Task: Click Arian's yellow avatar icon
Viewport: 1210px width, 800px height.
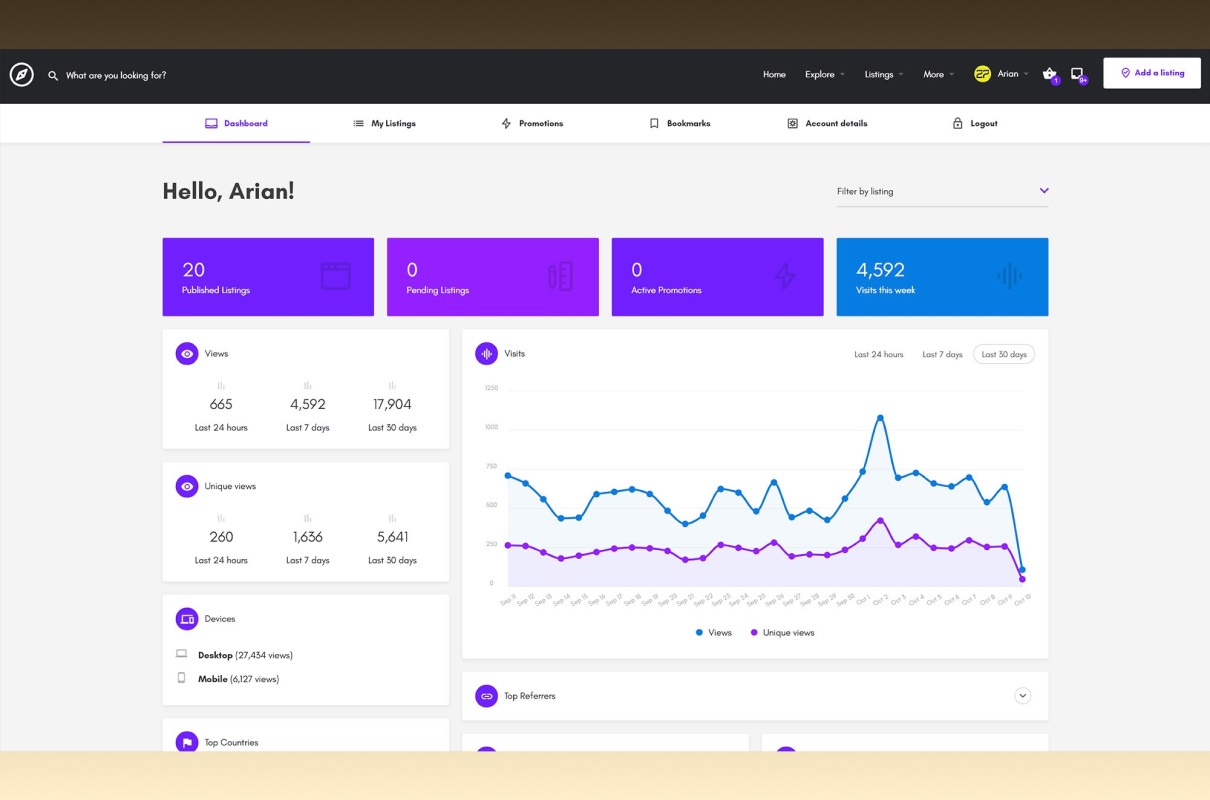Action: pyautogui.click(x=982, y=74)
